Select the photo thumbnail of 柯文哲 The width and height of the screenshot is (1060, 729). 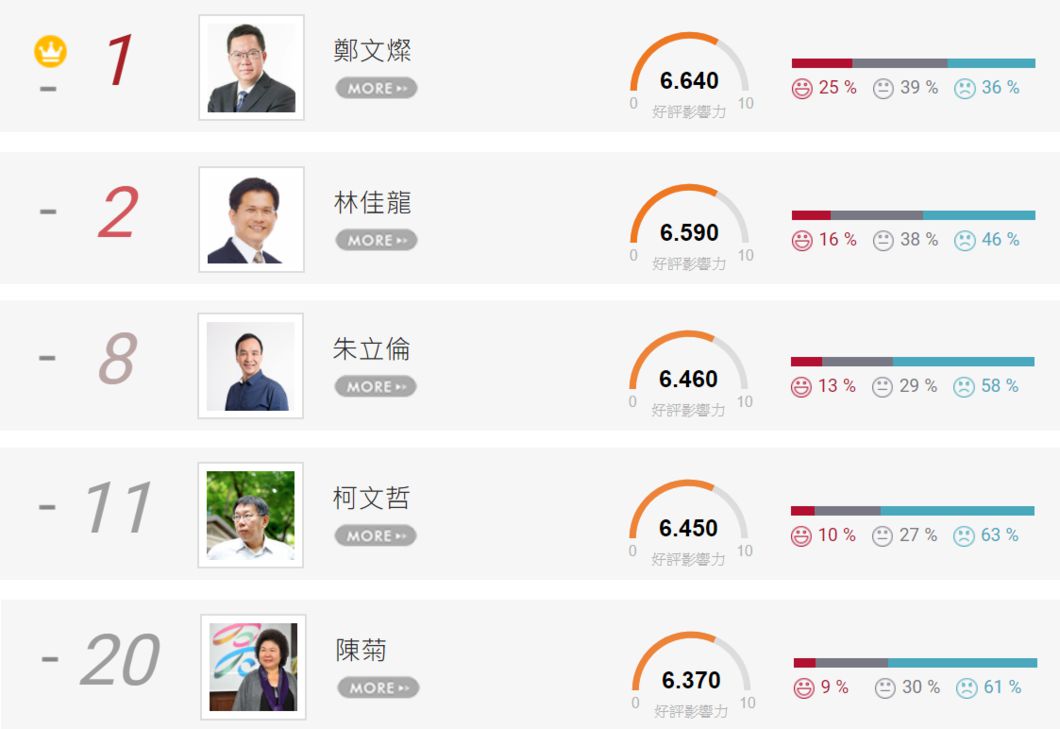click(251, 515)
